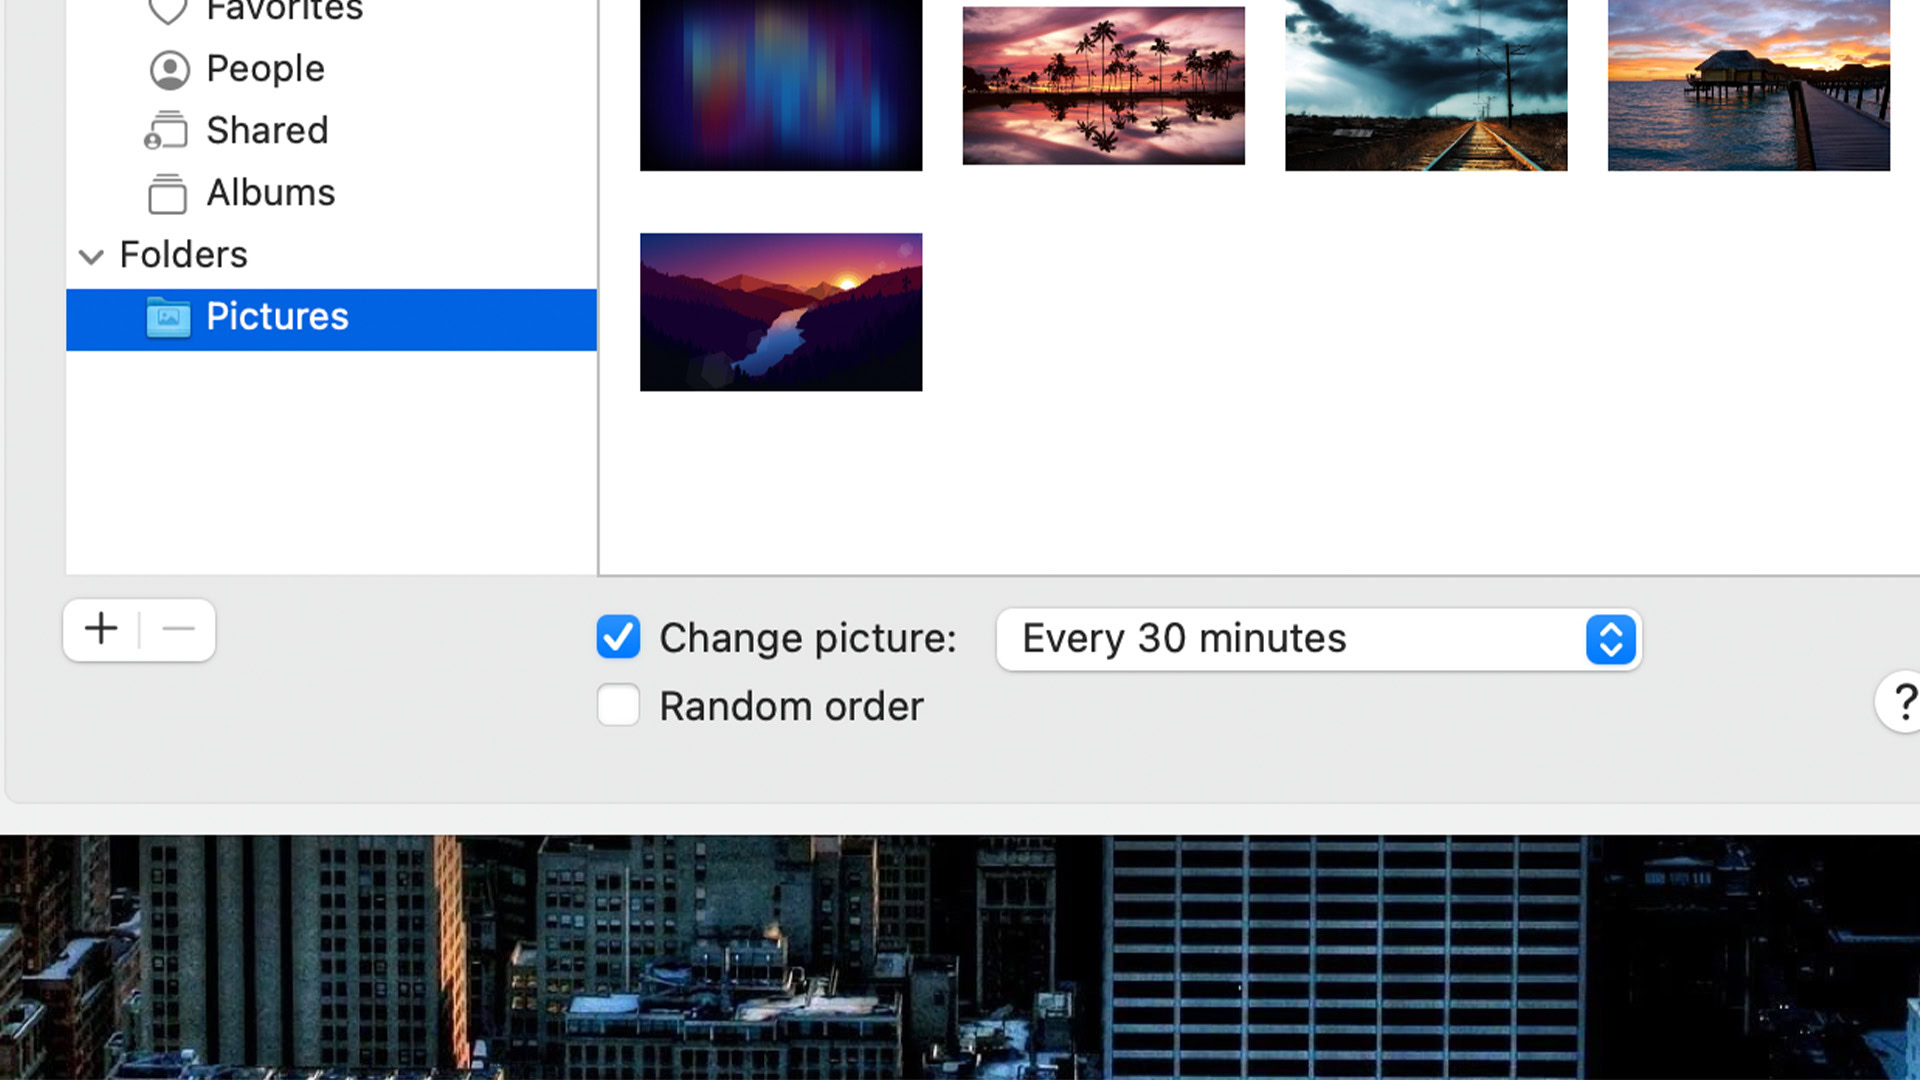Uncheck the Change picture checkbox
This screenshot has height=1080, width=1920.
click(x=618, y=638)
